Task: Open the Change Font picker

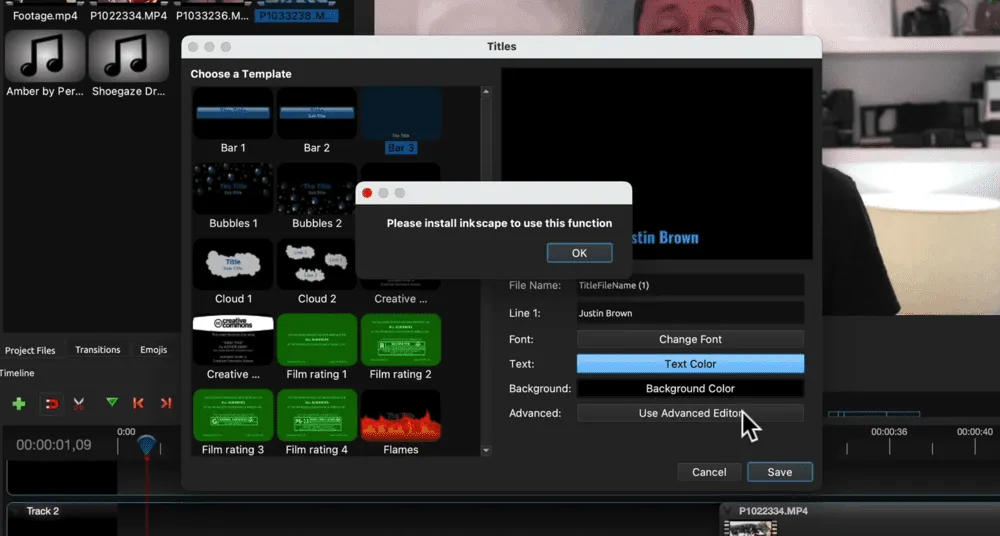Action: click(690, 339)
